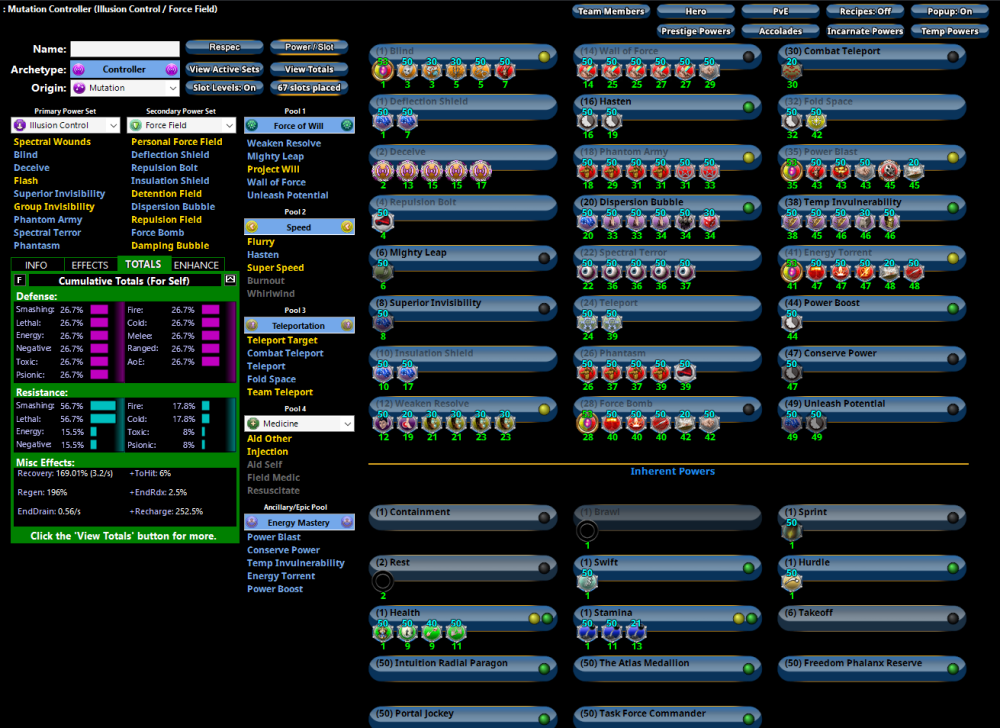Toggle the Combat Teleport power indicator
1000x728 pixels.
click(953, 57)
